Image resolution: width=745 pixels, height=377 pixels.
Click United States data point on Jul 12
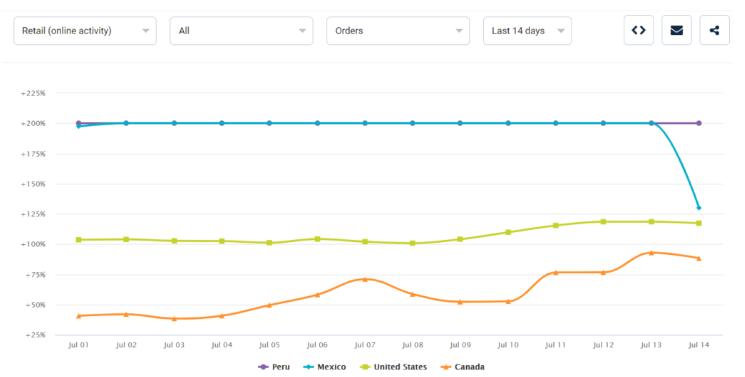click(x=603, y=222)
